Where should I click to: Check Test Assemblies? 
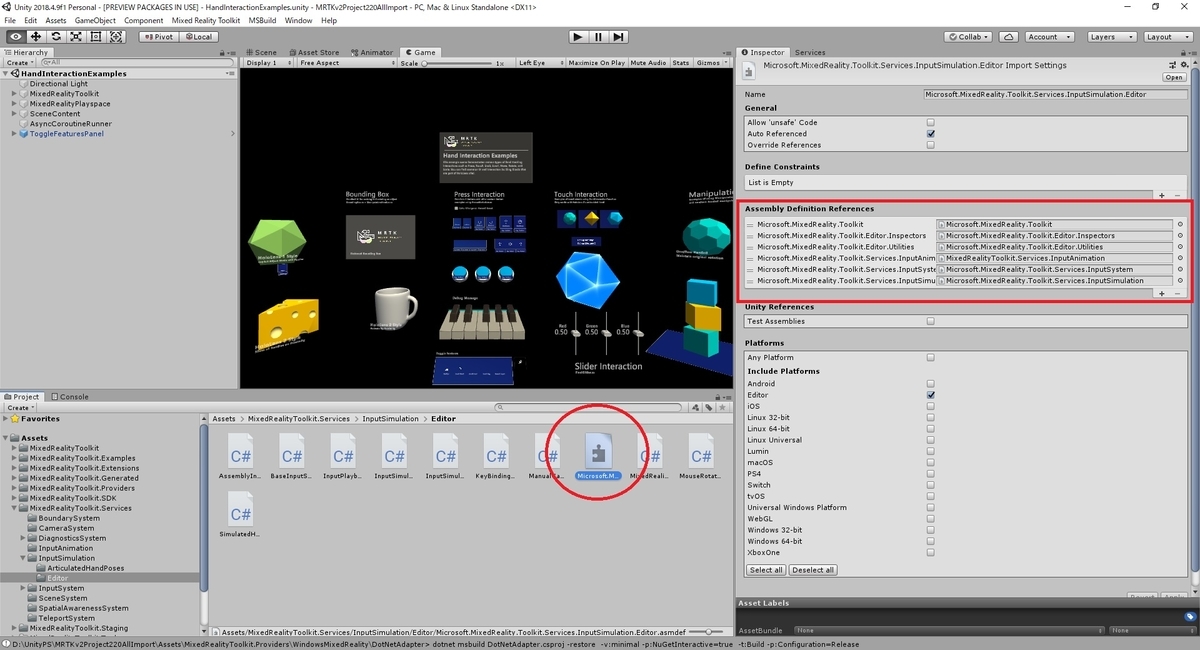930,322
